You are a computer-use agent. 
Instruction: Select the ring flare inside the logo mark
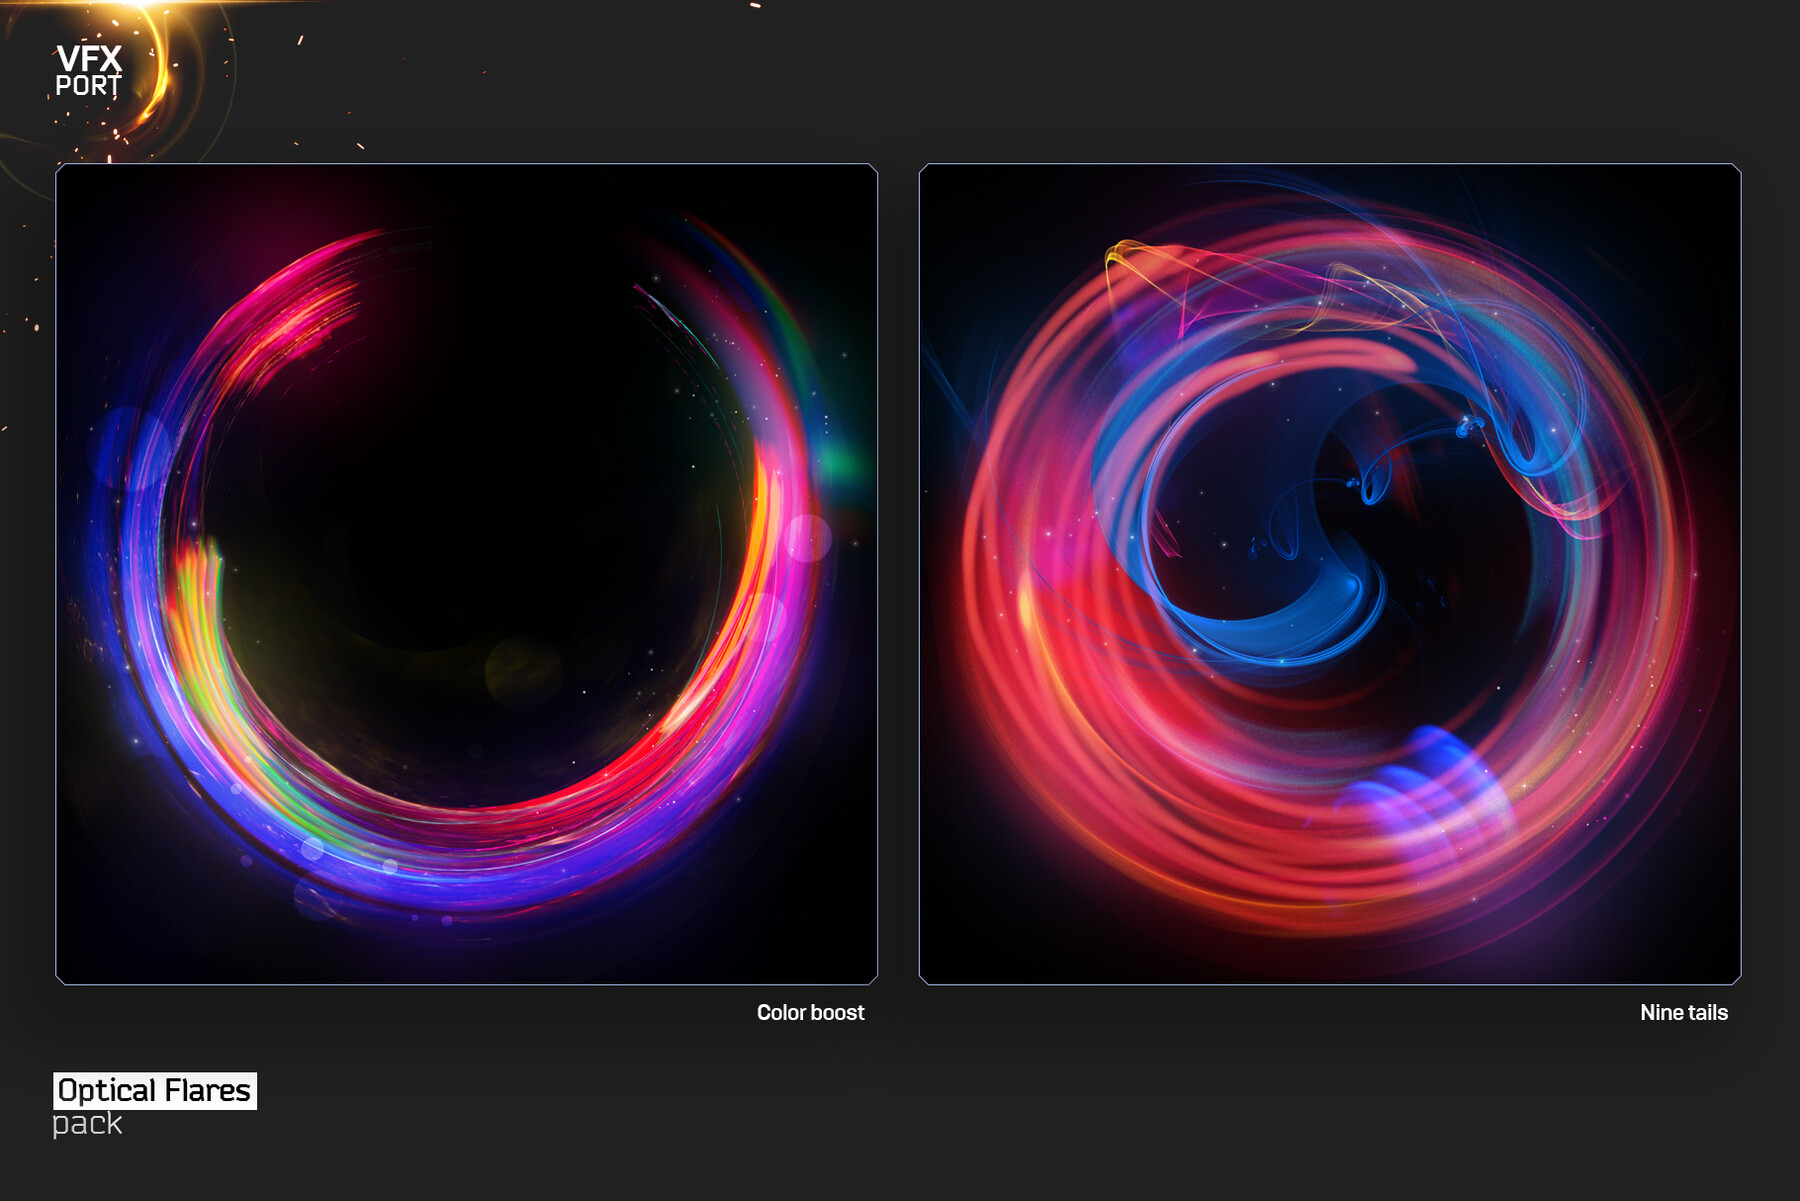165,100
